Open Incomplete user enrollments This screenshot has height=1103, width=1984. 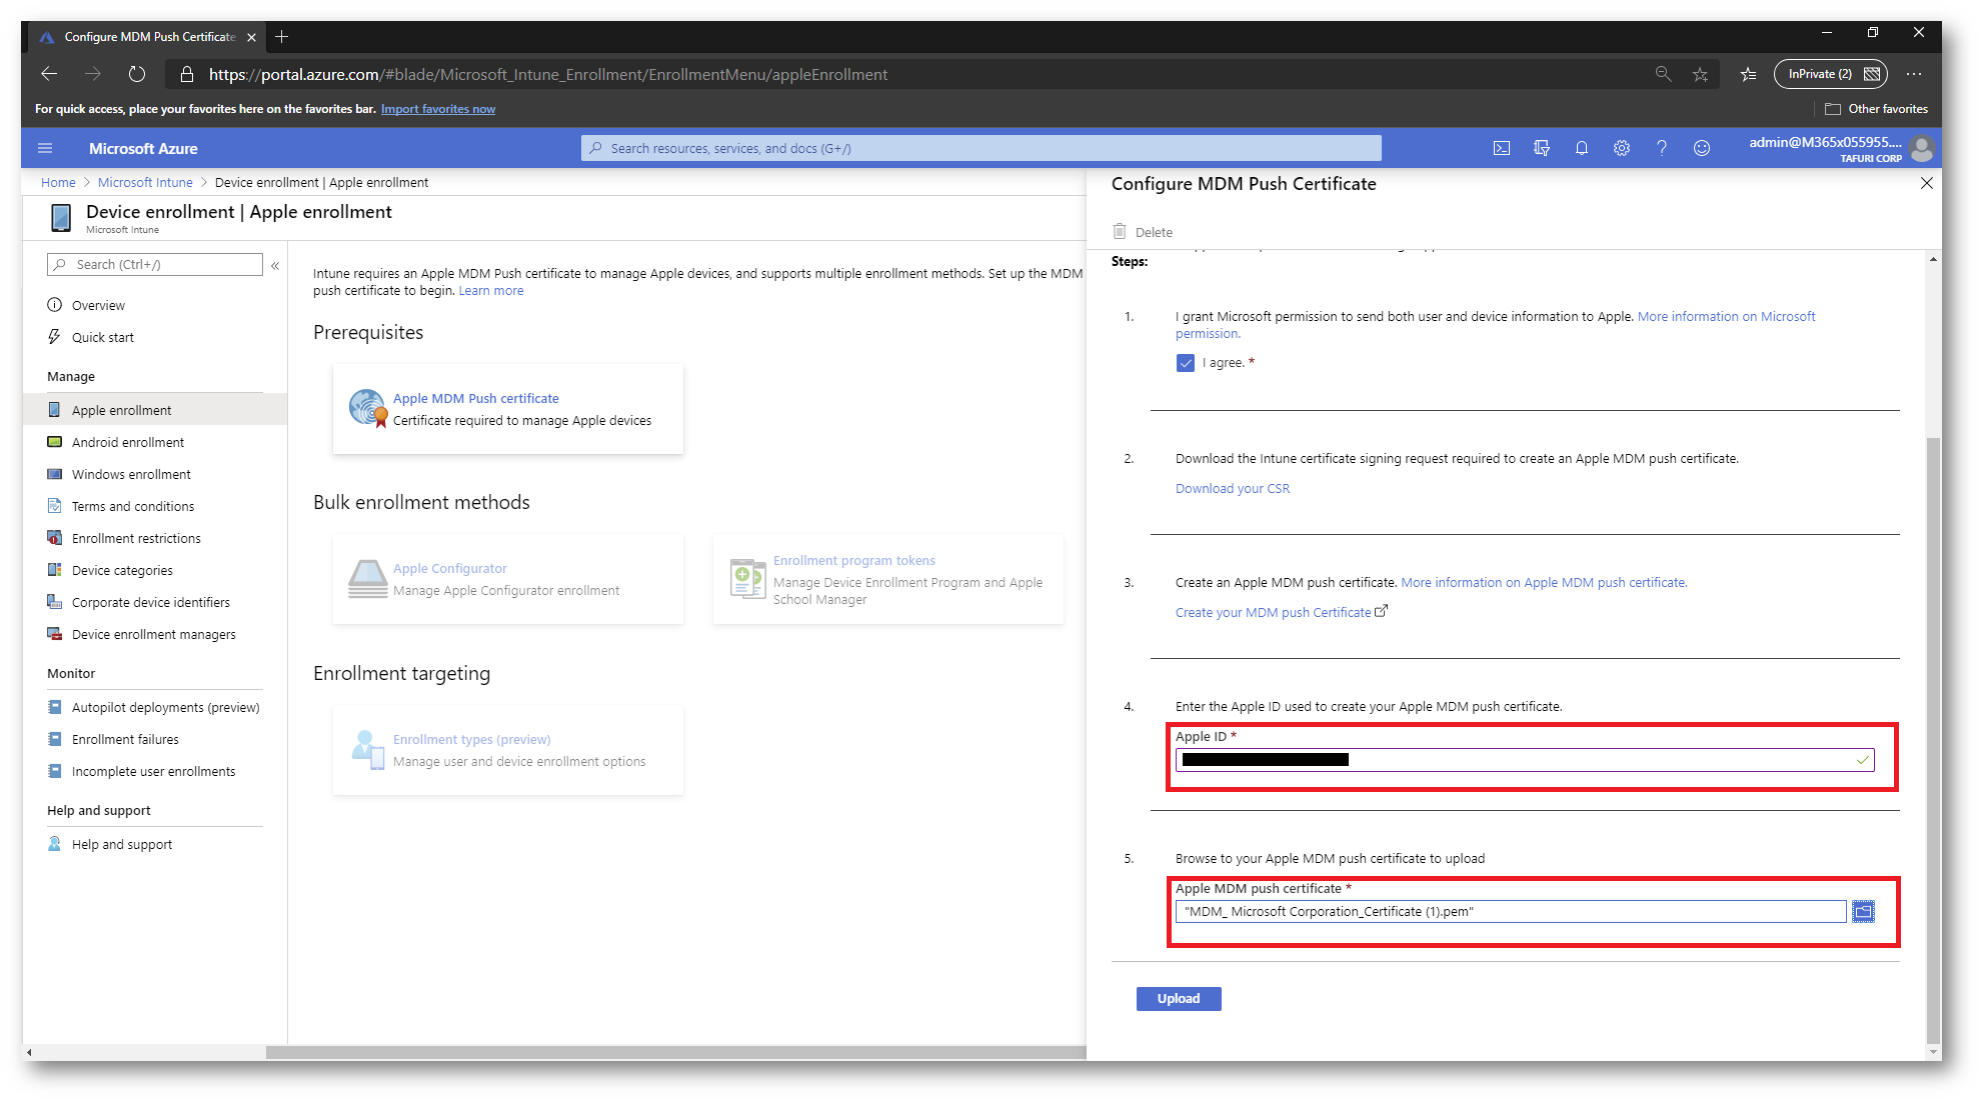point(154,771)
